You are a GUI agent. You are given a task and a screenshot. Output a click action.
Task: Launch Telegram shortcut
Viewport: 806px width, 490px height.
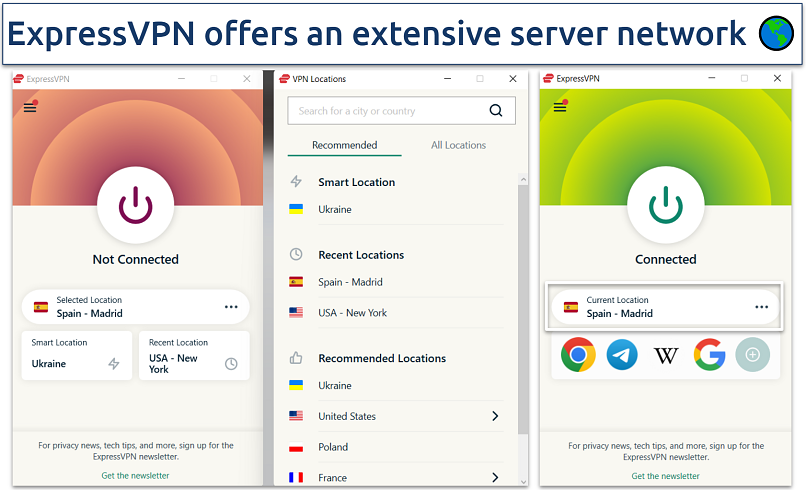coord(622,355)
